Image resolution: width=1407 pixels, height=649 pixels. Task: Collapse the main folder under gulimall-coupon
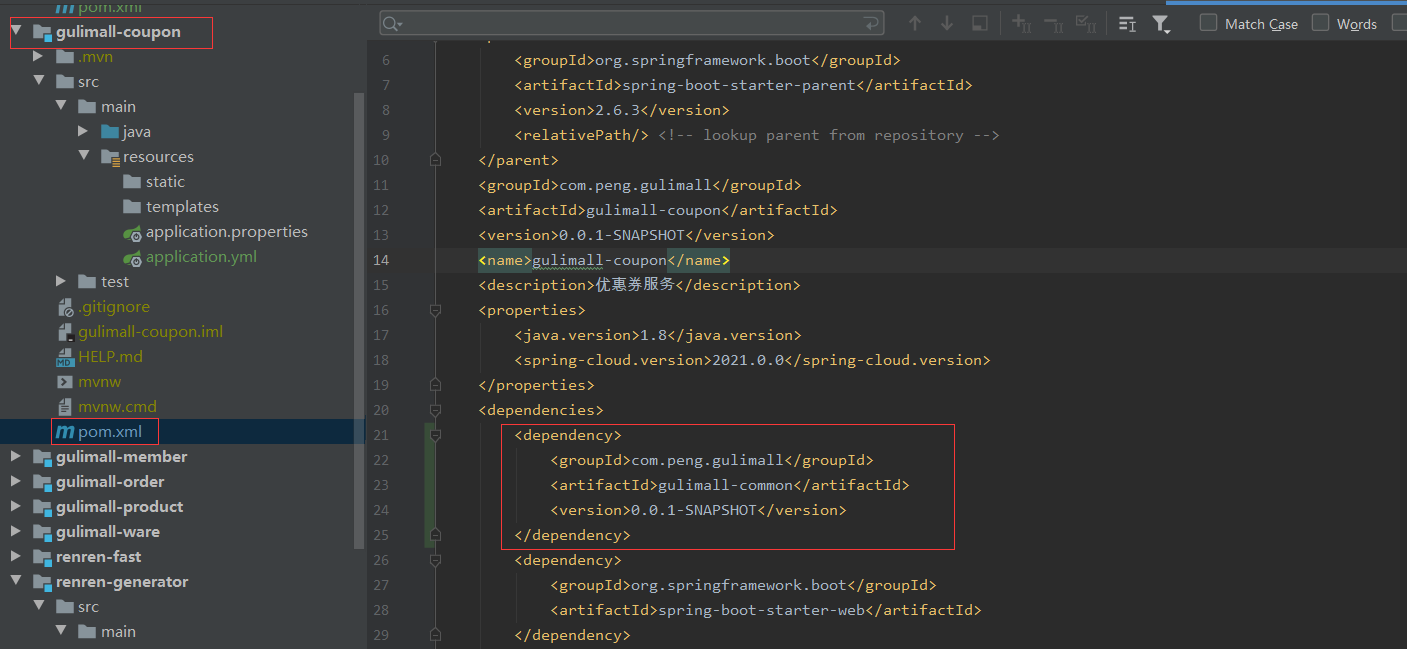click(x=61, y=107)
